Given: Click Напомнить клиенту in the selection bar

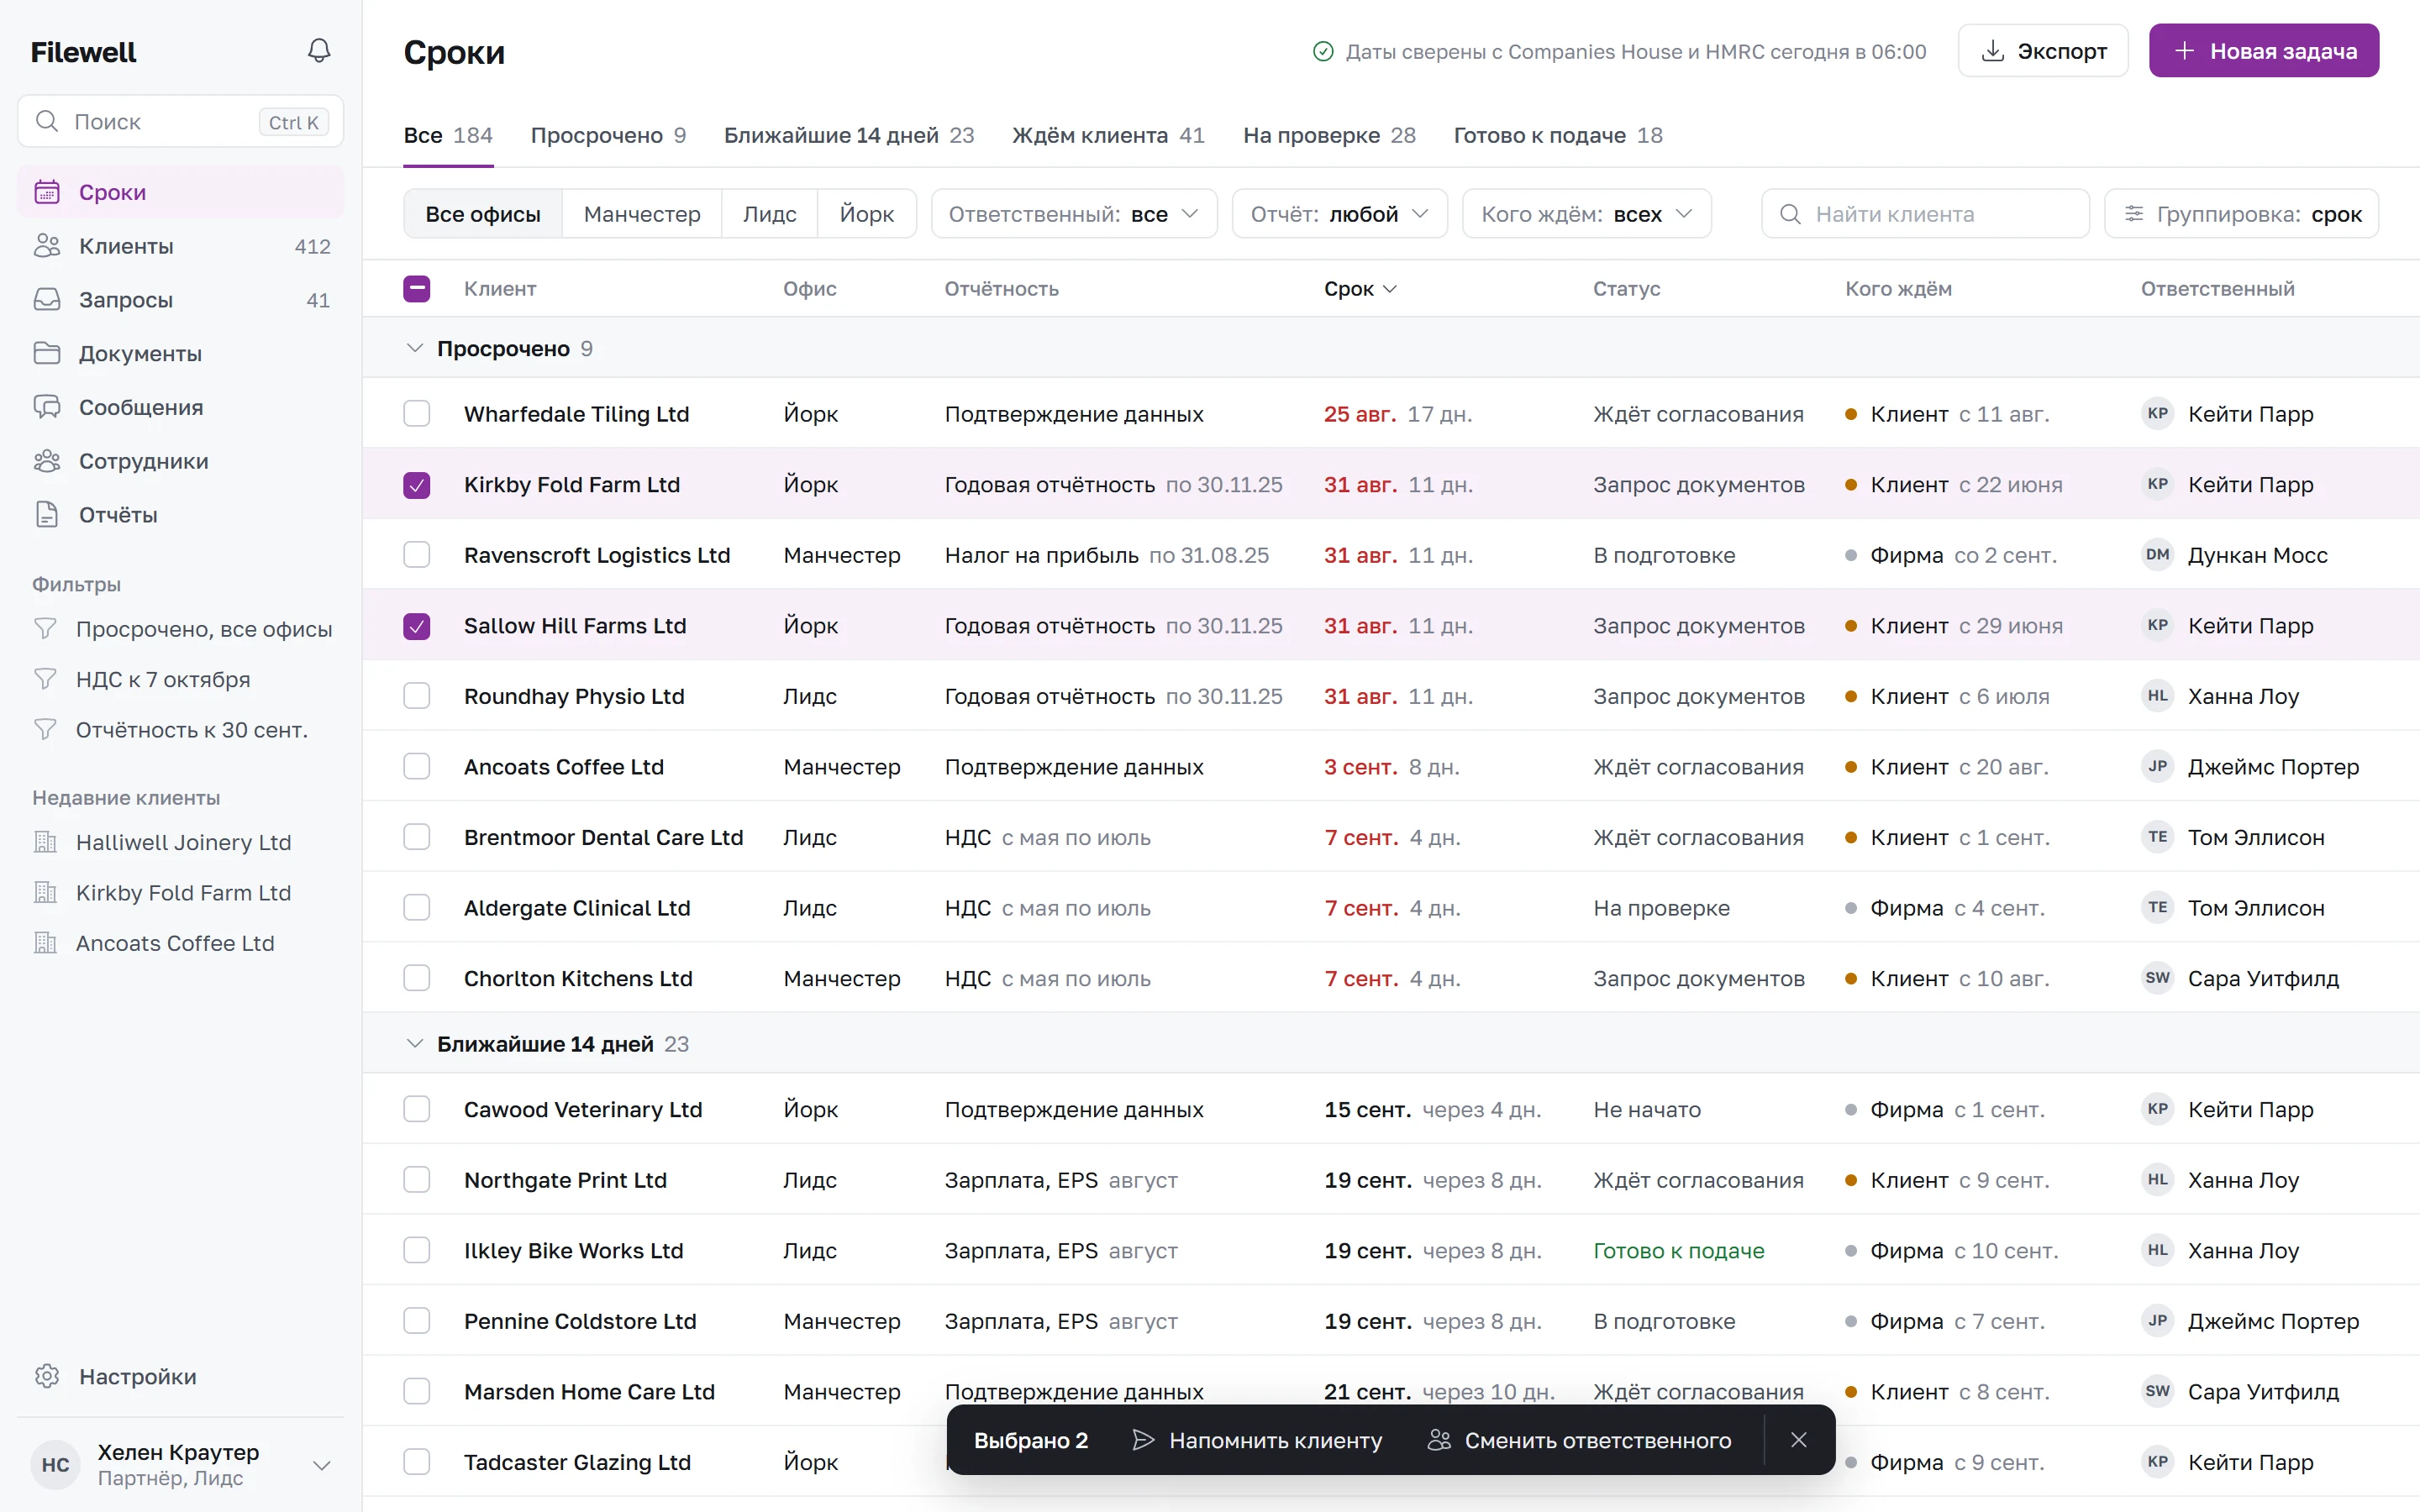Looking at the screenshot, I should point(1257,1440).
